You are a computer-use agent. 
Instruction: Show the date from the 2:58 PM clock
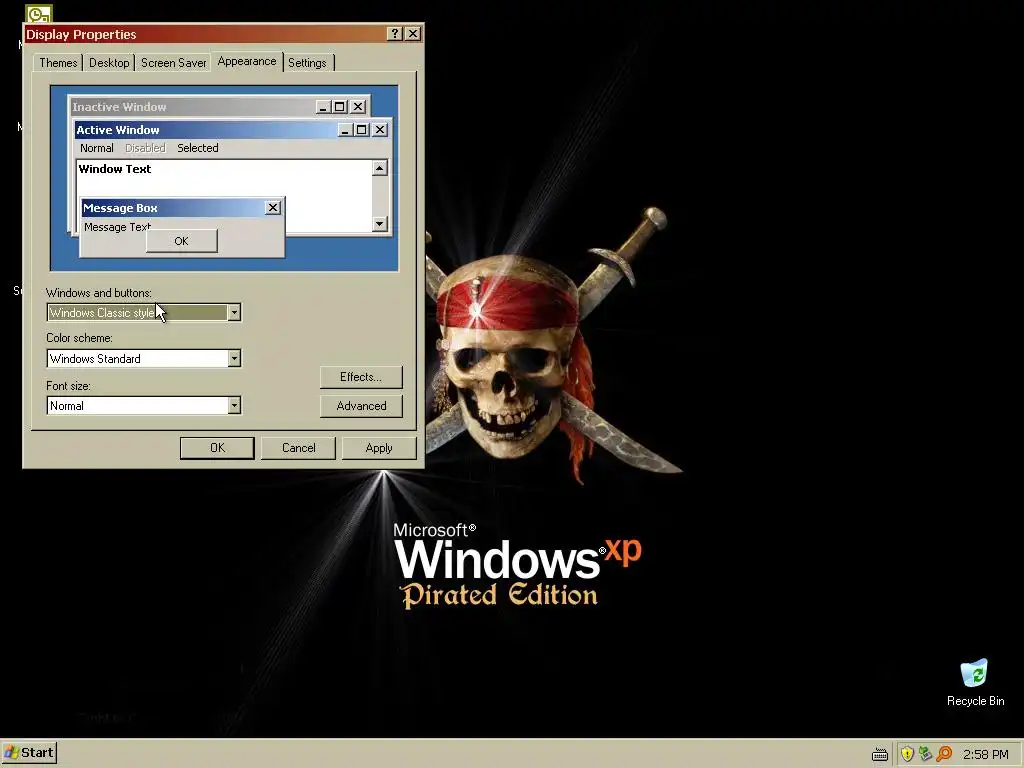coord(985,754)
